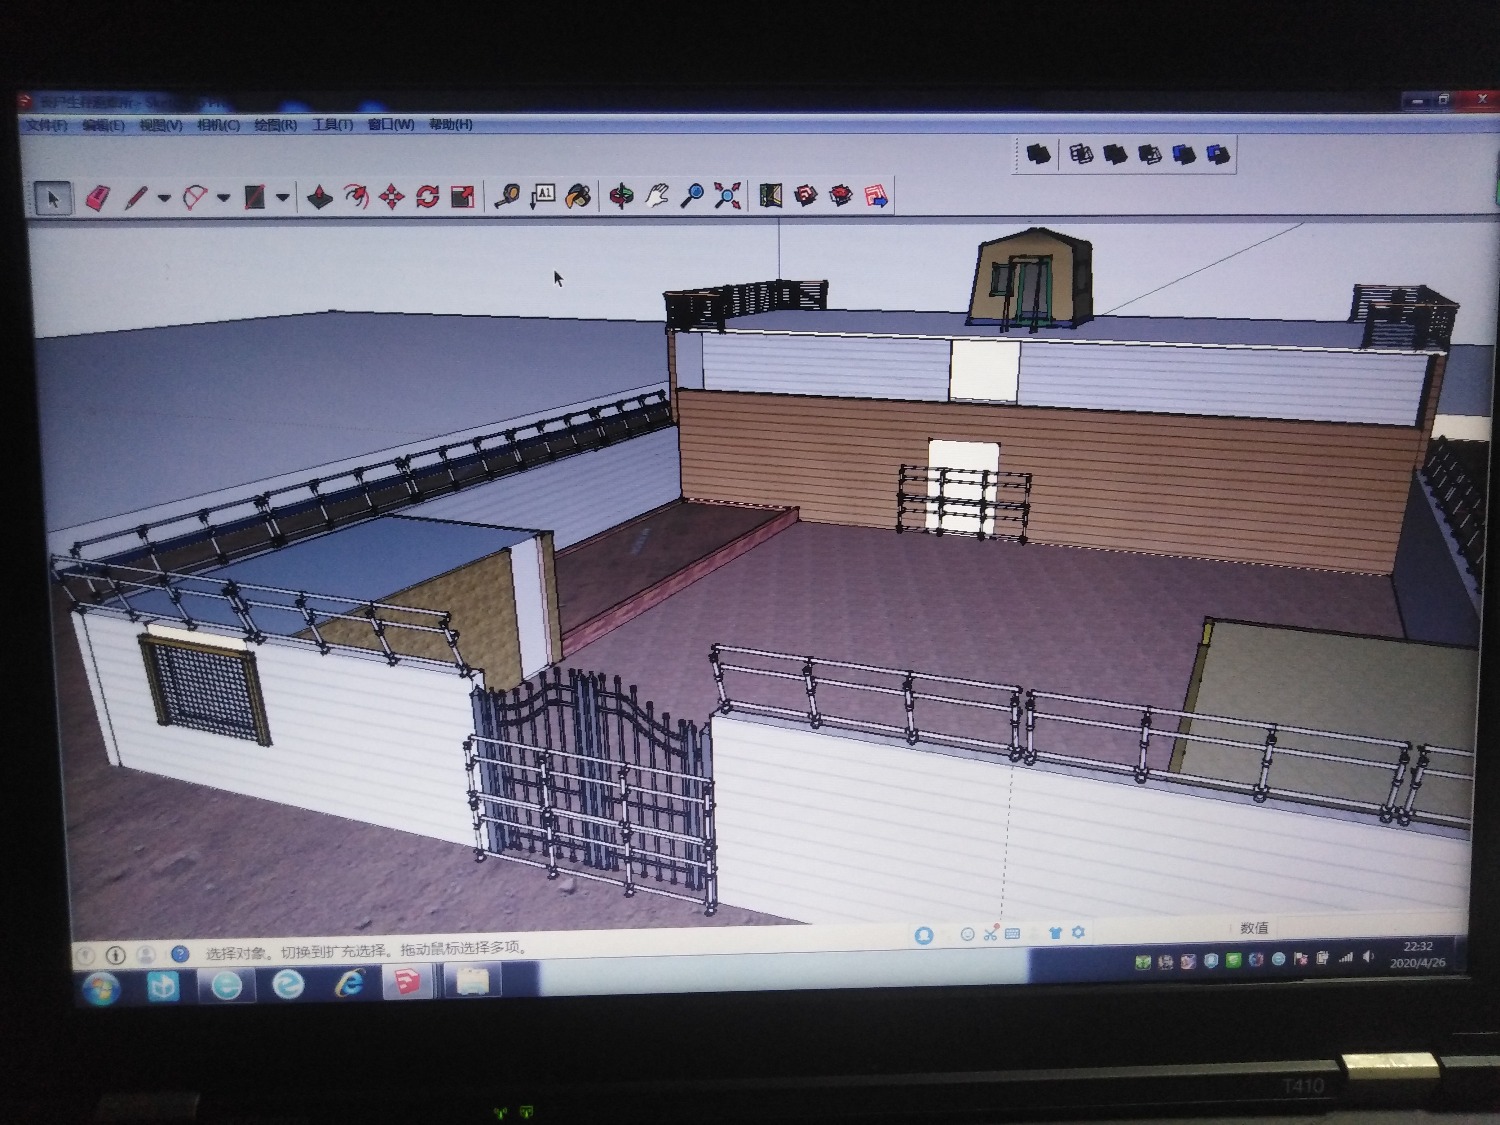Choose the Line pencil tool
The width and height of the screenshot is (1500, 1125).
(x=136, y=198)
